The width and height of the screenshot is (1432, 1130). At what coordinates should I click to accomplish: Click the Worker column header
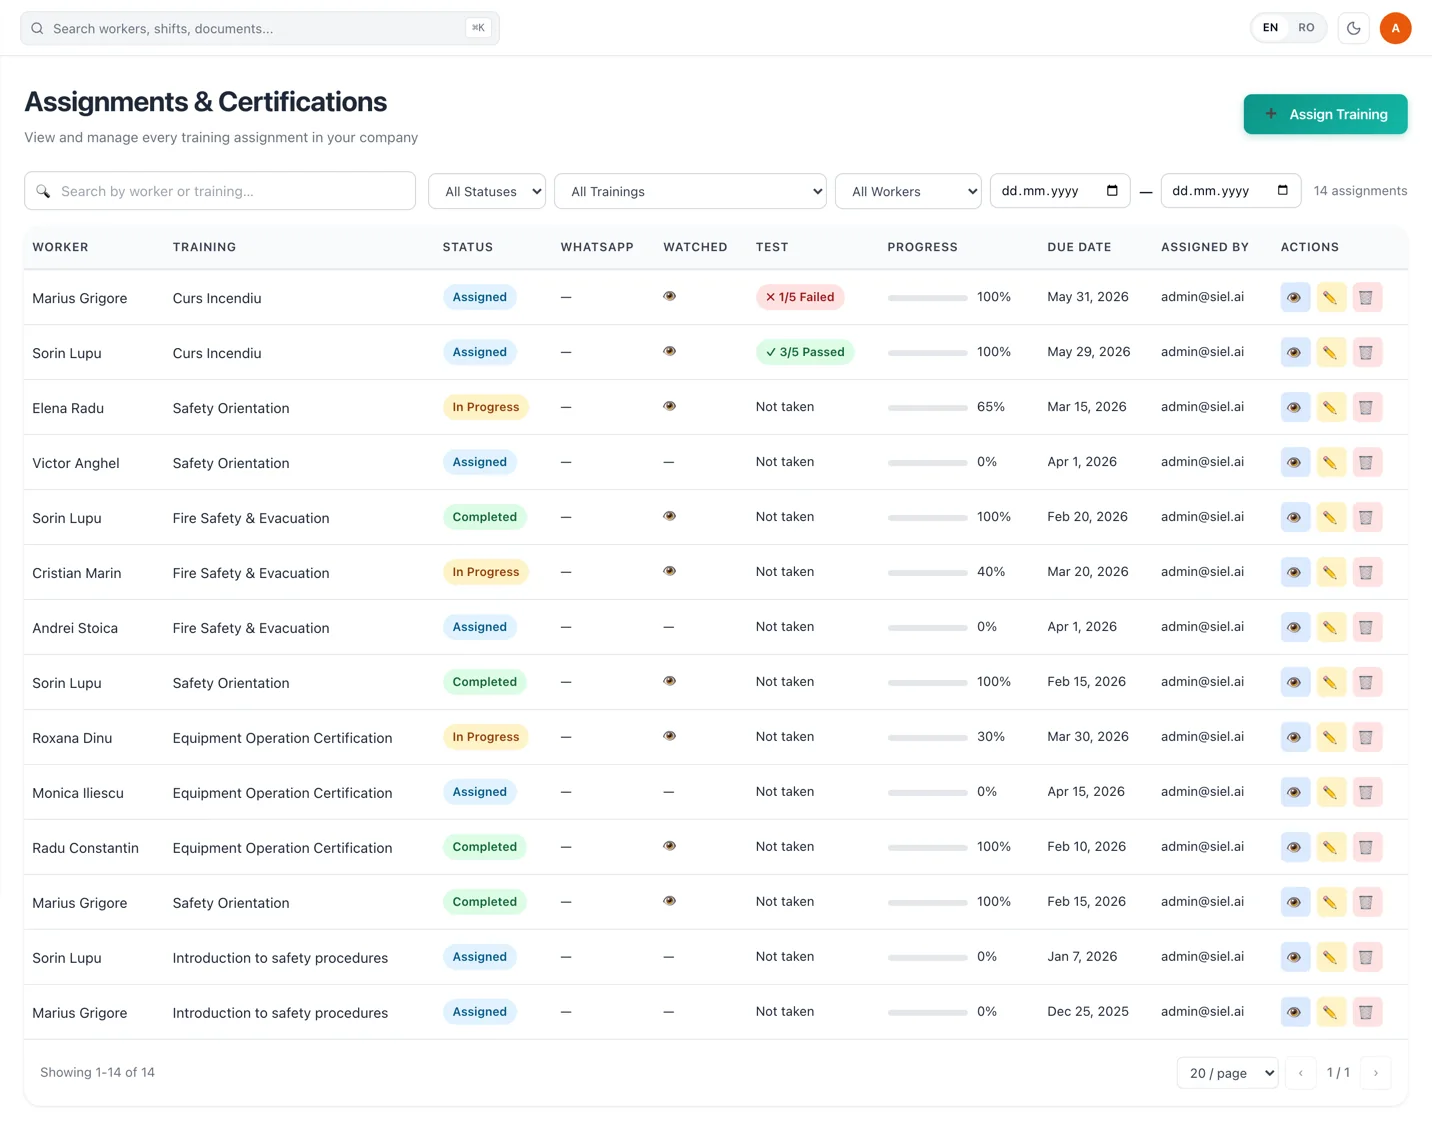pyautogui.click(x=60, y=247)
